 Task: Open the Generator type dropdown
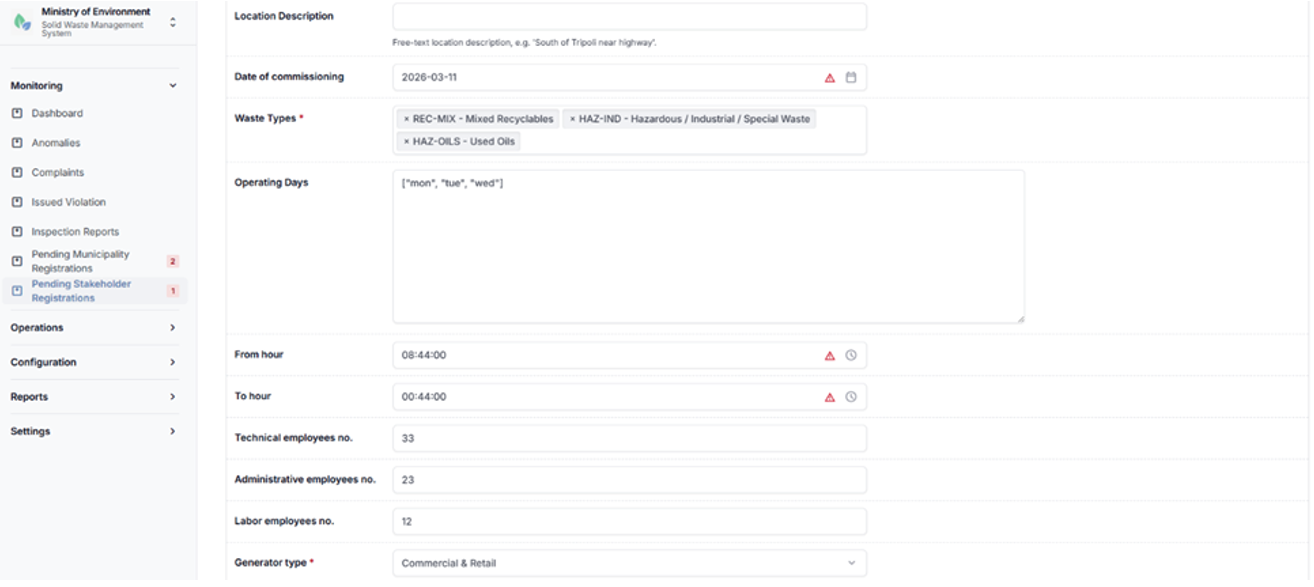tap(630, 563)
